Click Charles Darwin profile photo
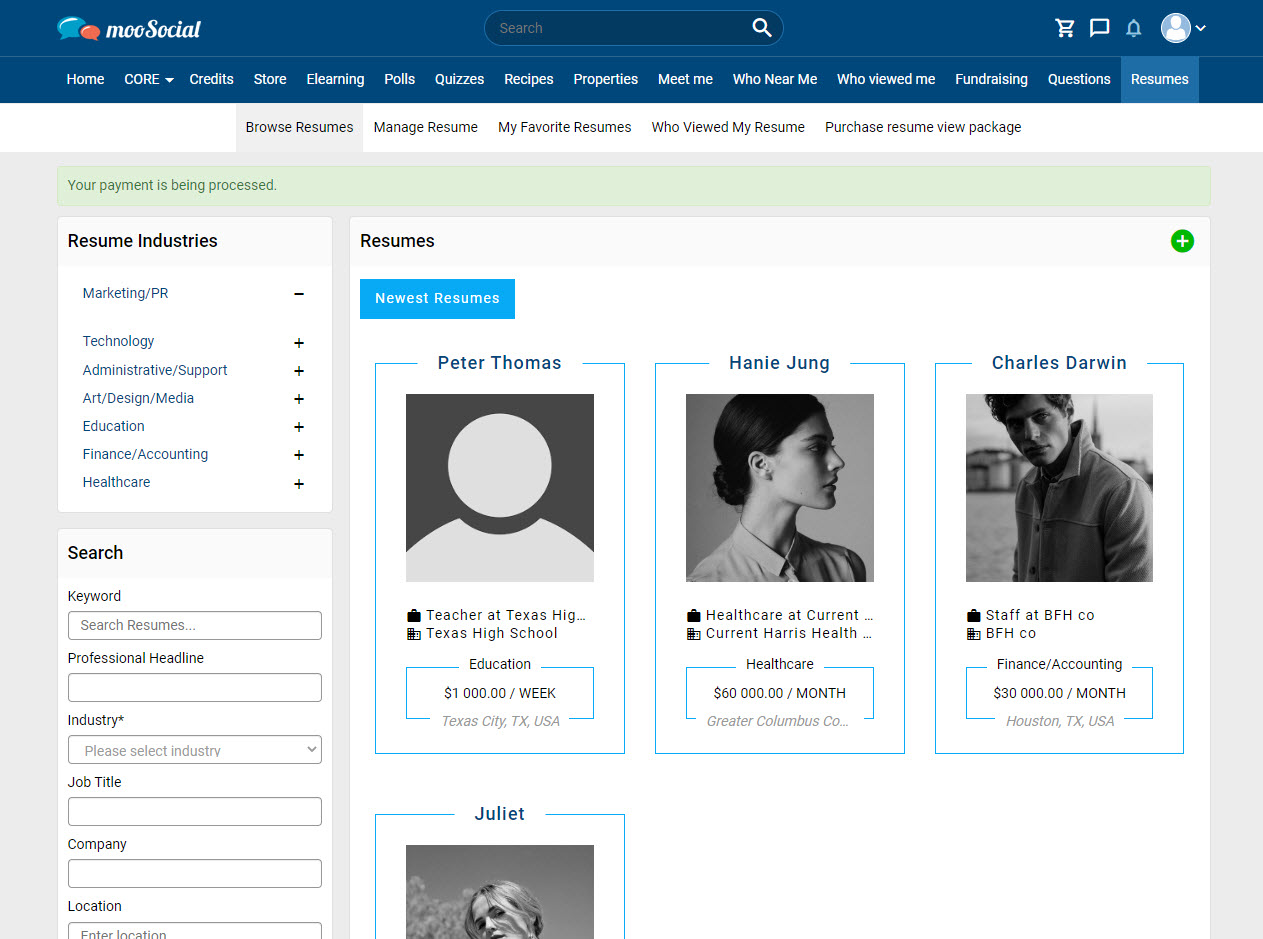 point(1059,488)
